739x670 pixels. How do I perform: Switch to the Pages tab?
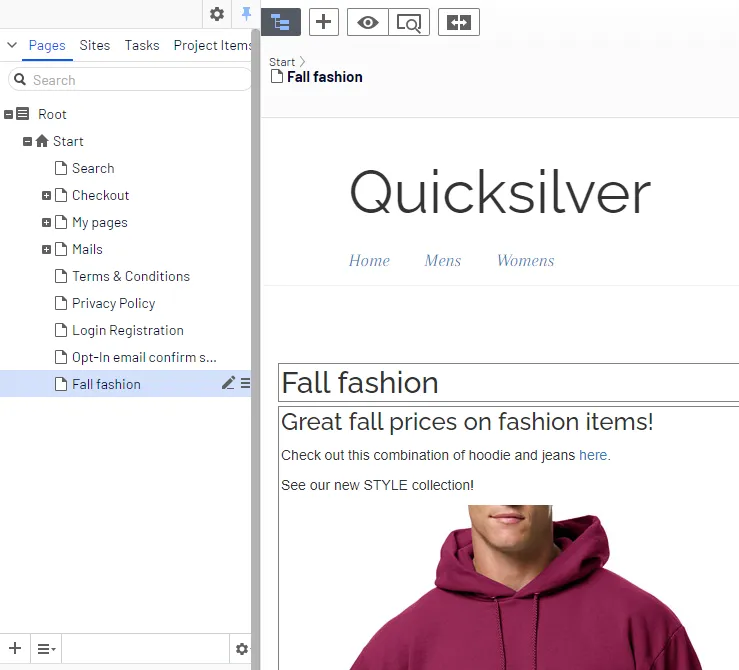pos(47,45)
